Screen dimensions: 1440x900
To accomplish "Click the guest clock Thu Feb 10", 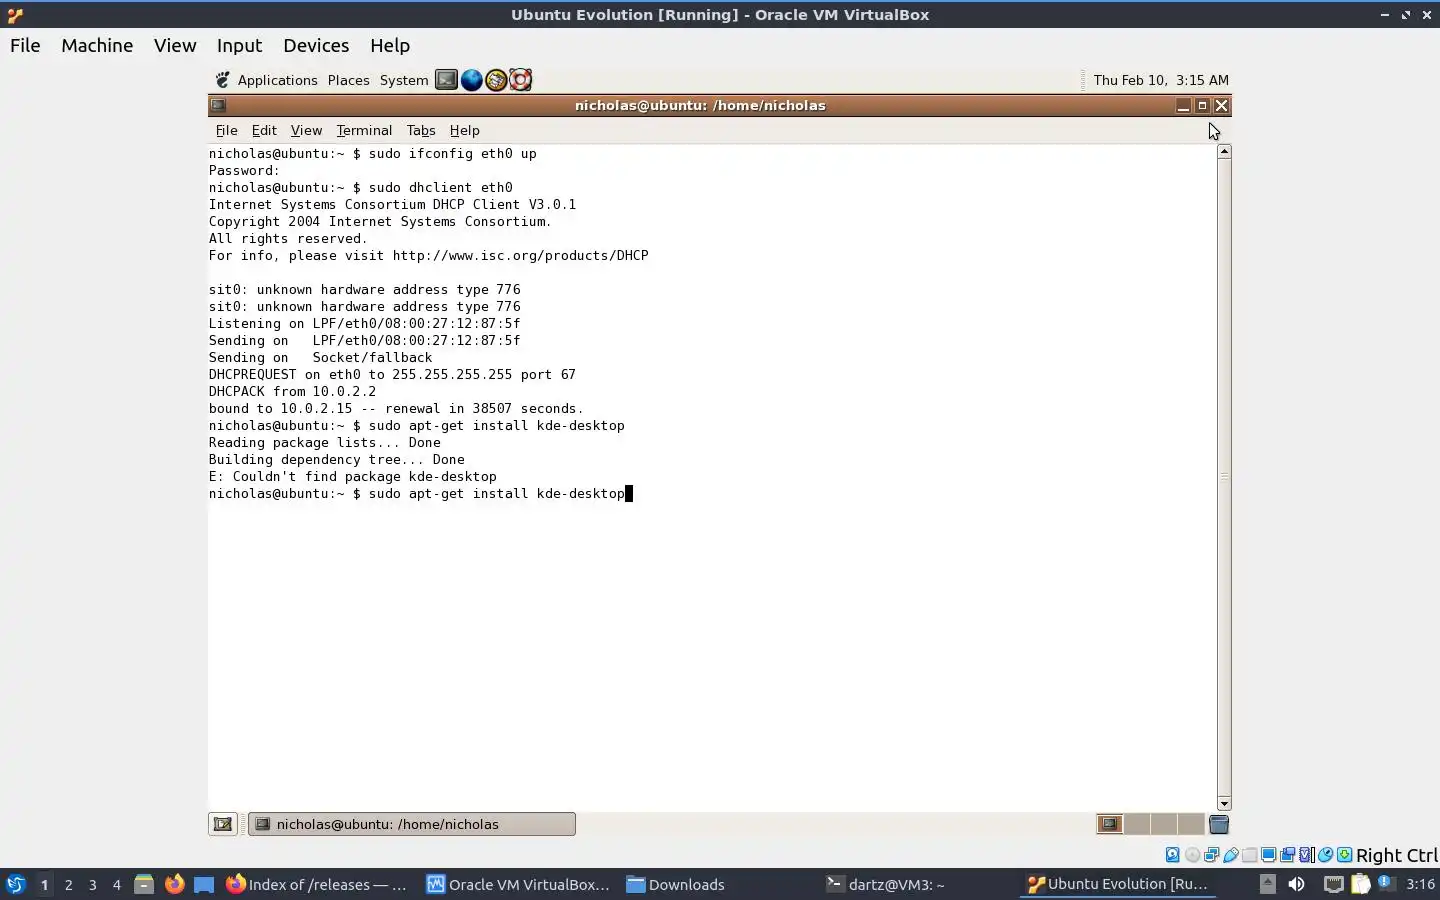I will (x=1161, y=80).
